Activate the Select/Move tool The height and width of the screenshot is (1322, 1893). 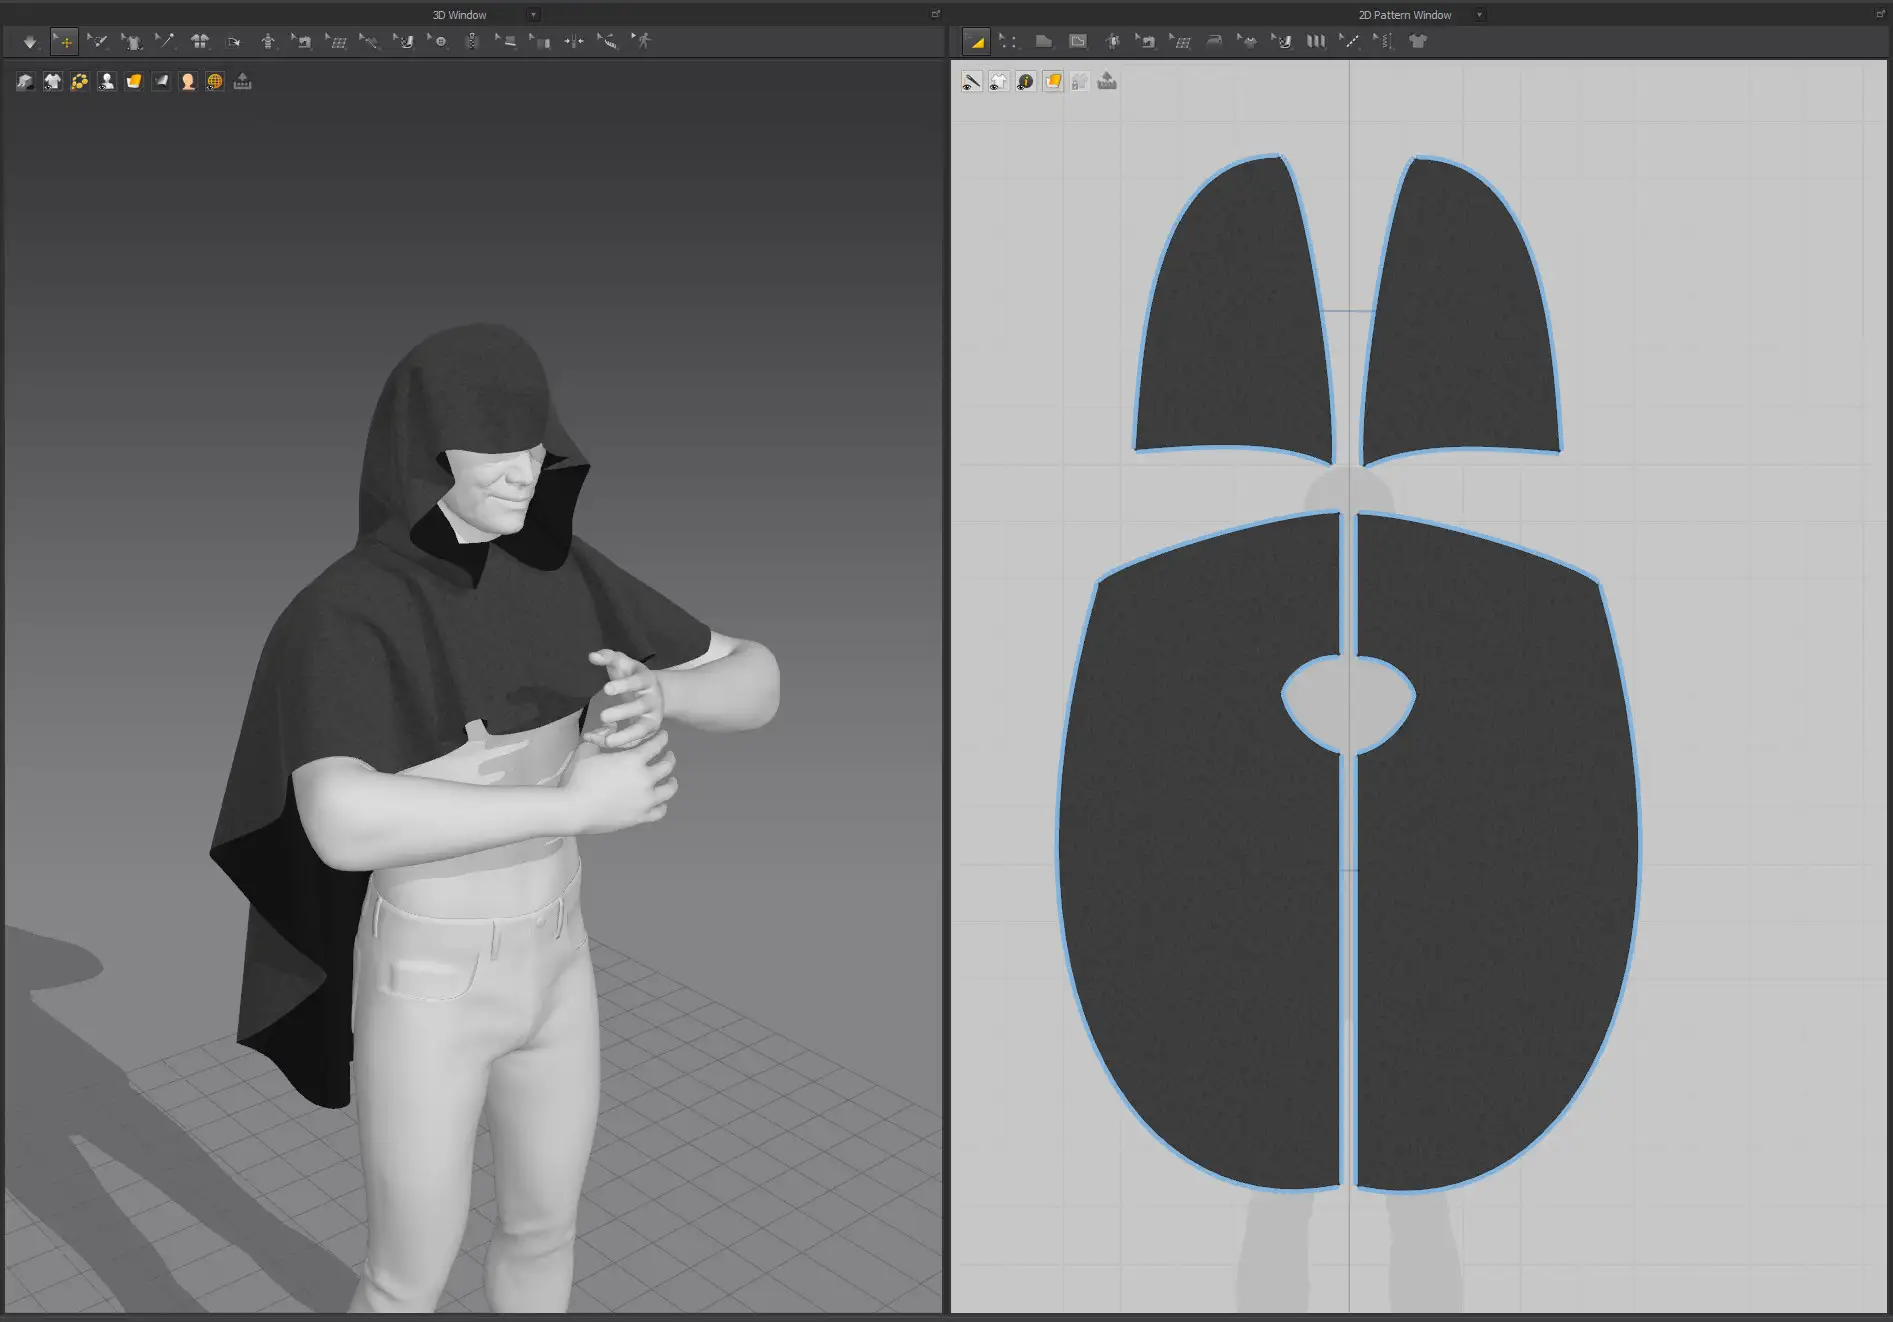pyautogui.click(x=64, y=41)
